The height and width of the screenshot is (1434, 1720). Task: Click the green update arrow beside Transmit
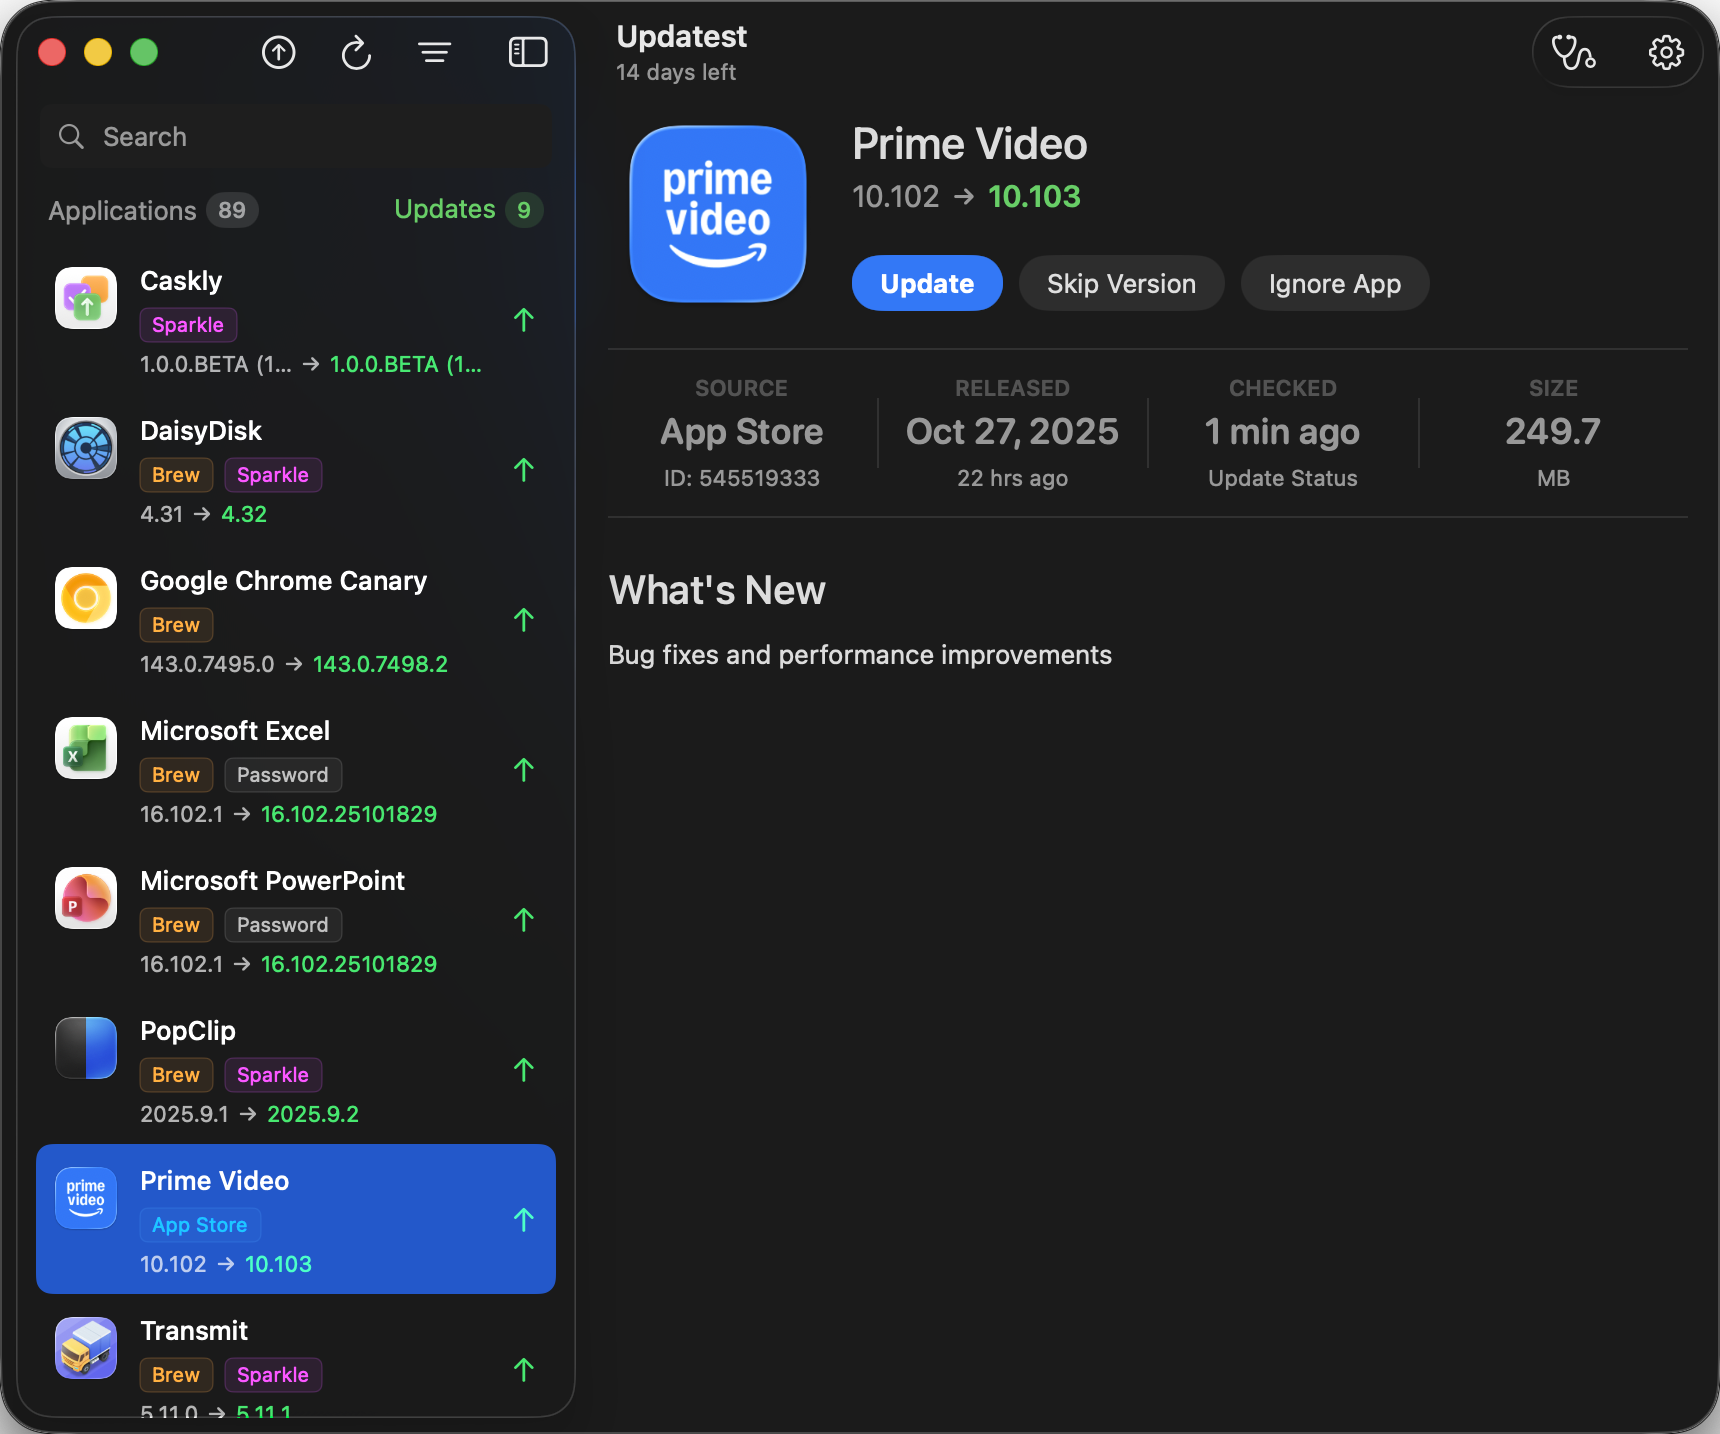click(524, 1370)
